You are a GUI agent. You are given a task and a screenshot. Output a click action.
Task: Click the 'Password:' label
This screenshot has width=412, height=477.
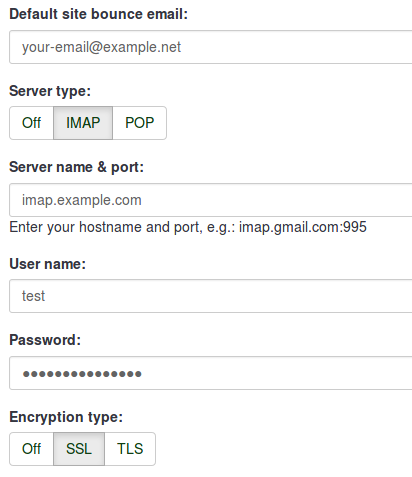tap(45, 340)
